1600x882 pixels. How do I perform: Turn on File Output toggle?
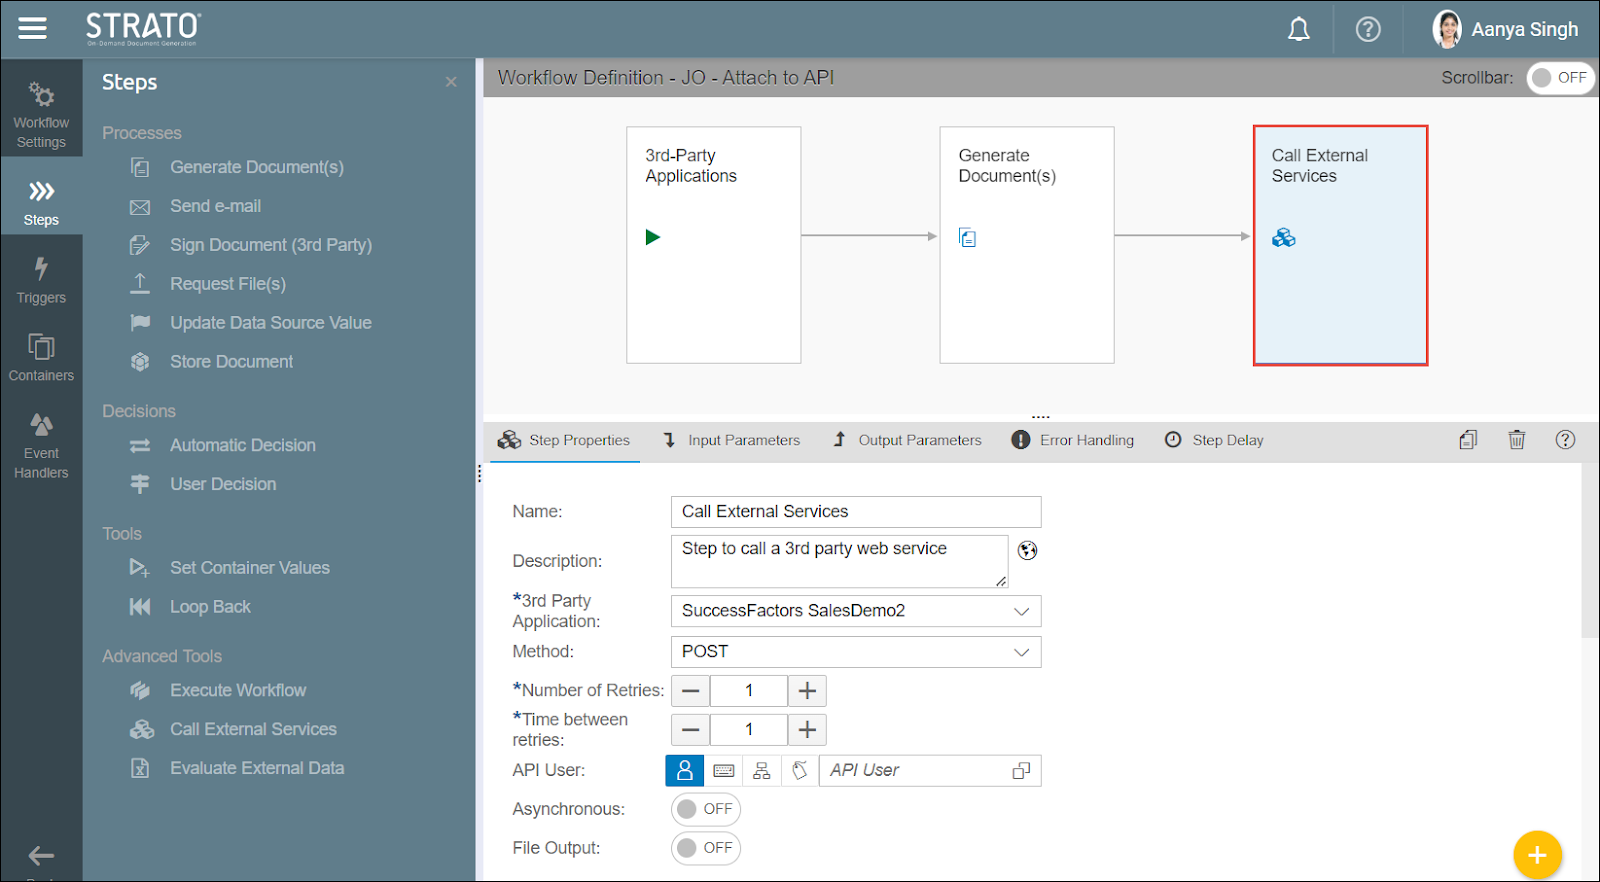[705, 848]
